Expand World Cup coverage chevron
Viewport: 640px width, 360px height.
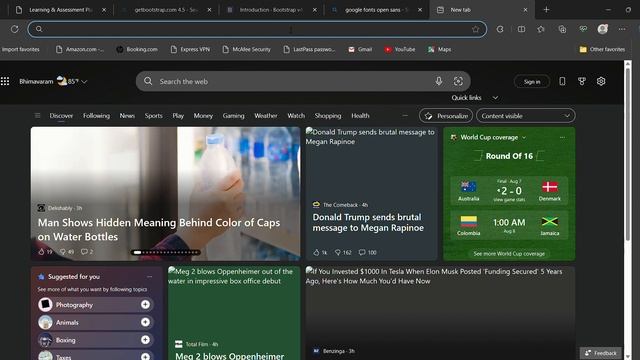click(524, 138)
